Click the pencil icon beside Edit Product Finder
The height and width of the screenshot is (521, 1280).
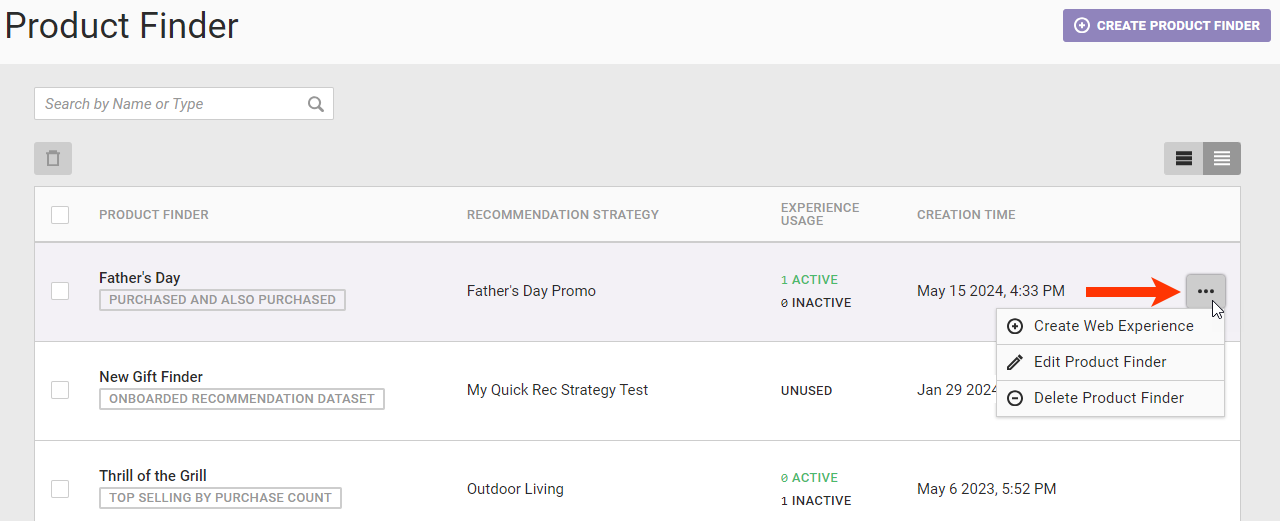pyautogui.click(x=1015, y=362)
